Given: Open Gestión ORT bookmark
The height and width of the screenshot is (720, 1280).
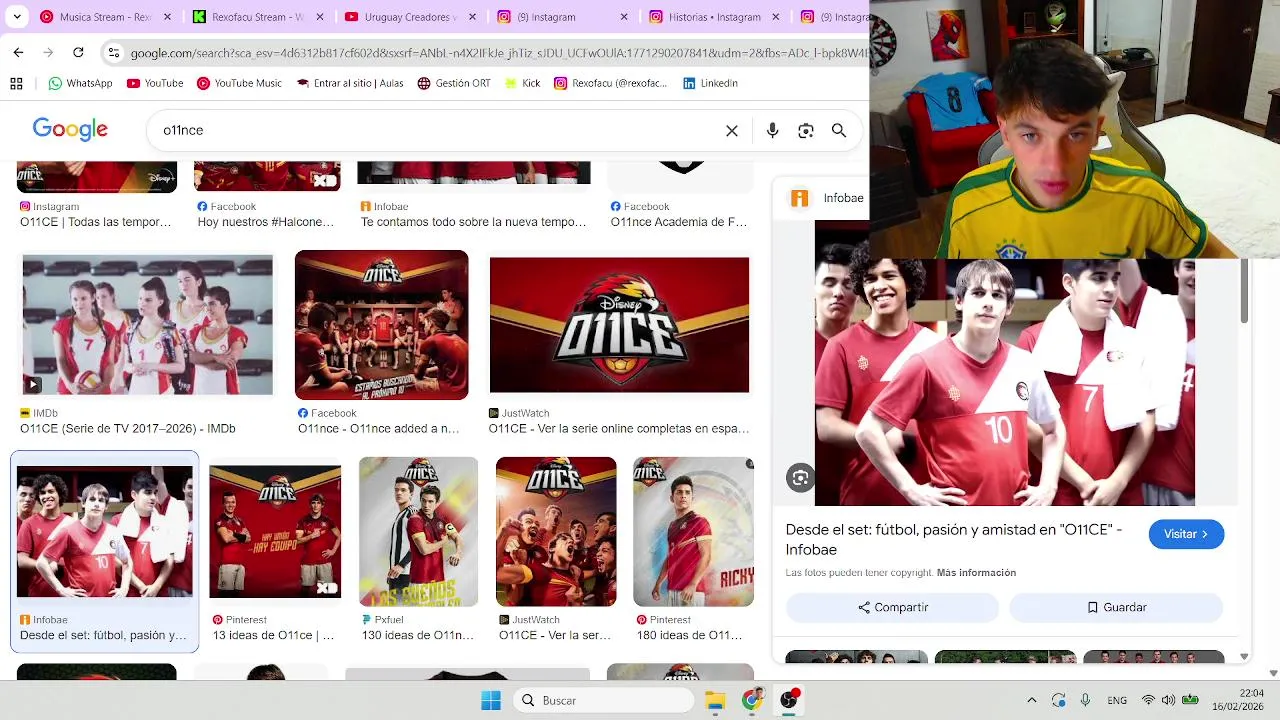Looking at the screenshot, I should click(x=454, y=83).
